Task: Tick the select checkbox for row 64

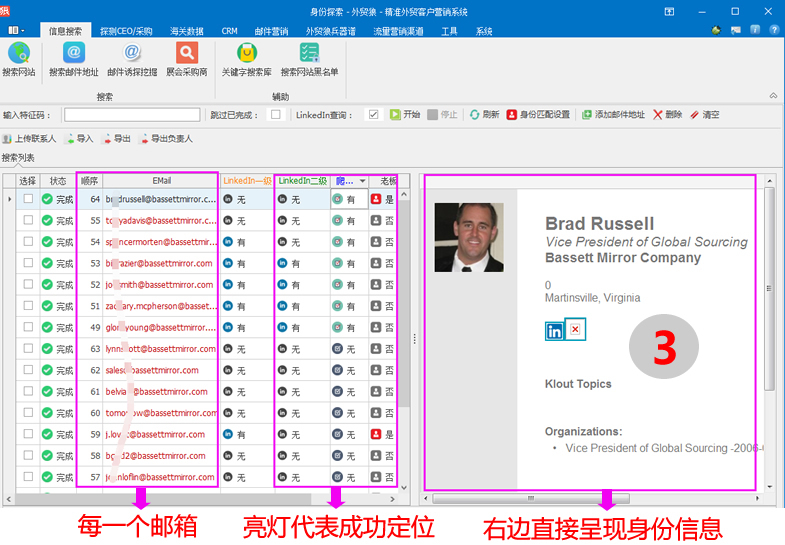Action: point(28,199)
